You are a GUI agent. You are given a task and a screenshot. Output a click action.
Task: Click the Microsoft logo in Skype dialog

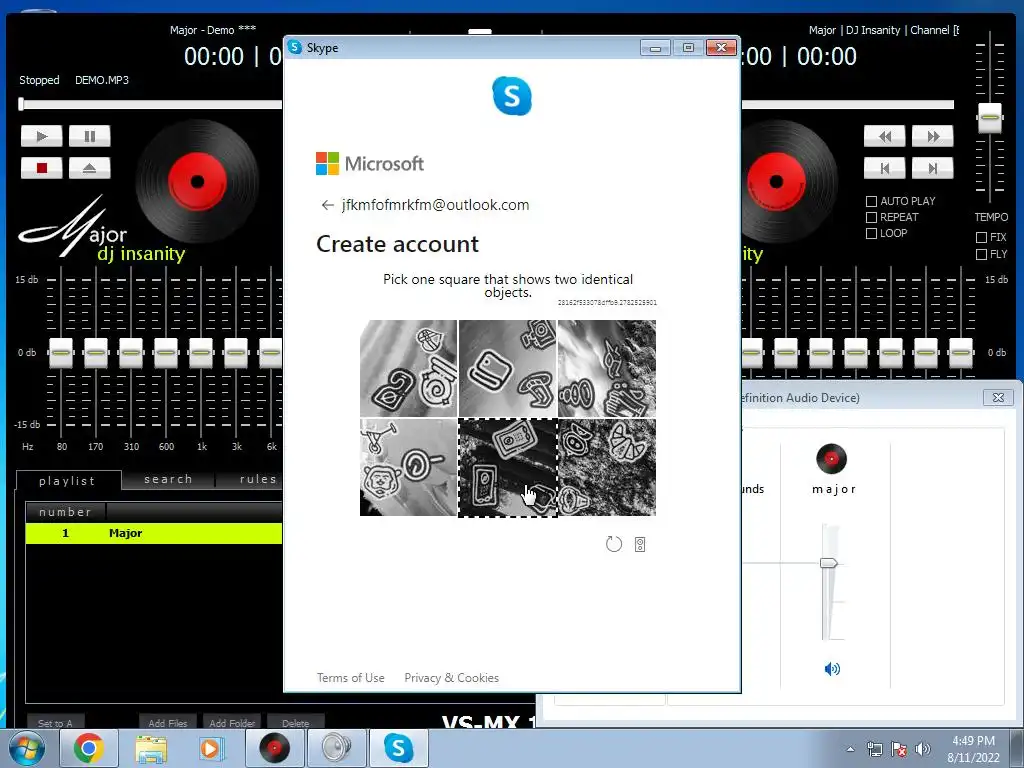370,163
